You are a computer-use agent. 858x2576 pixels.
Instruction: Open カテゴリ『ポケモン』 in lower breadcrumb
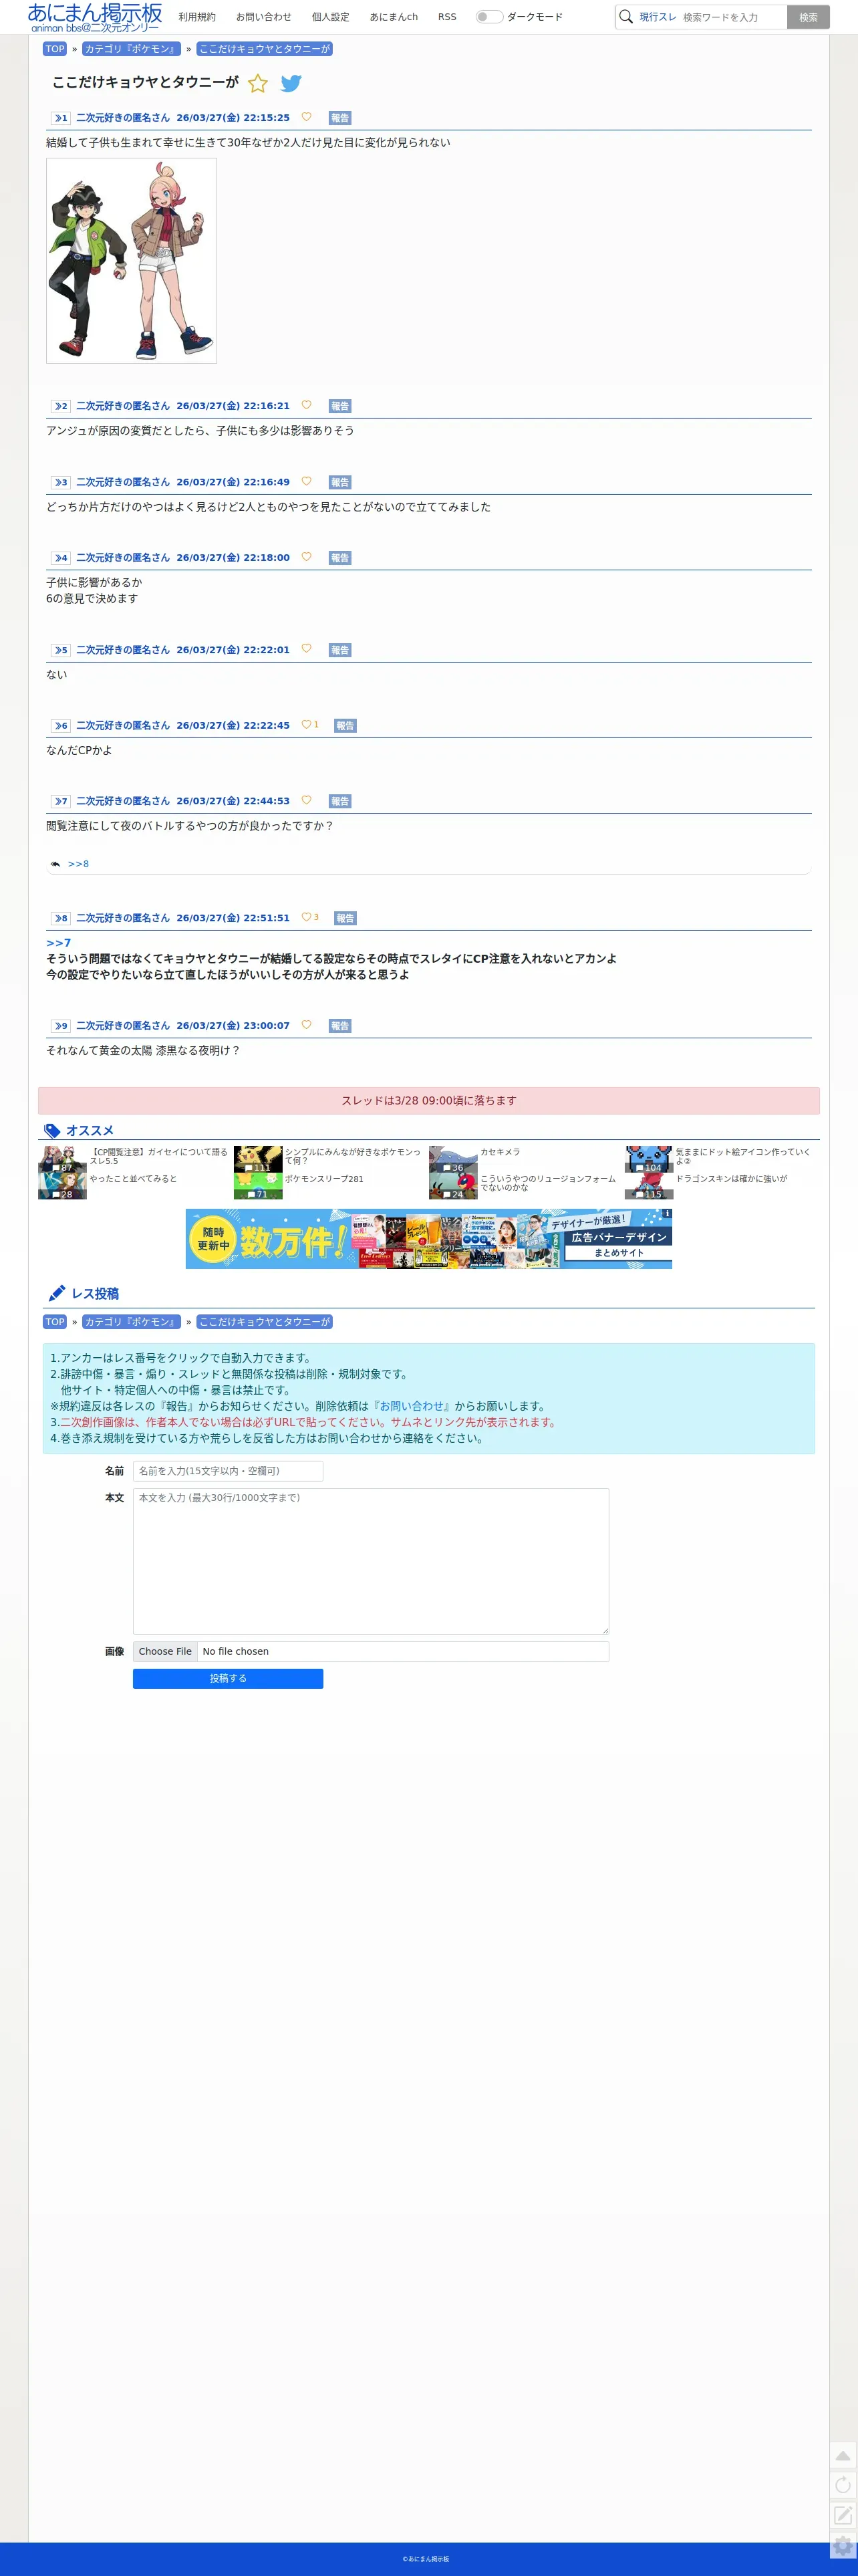click(x=131, y=1322)
